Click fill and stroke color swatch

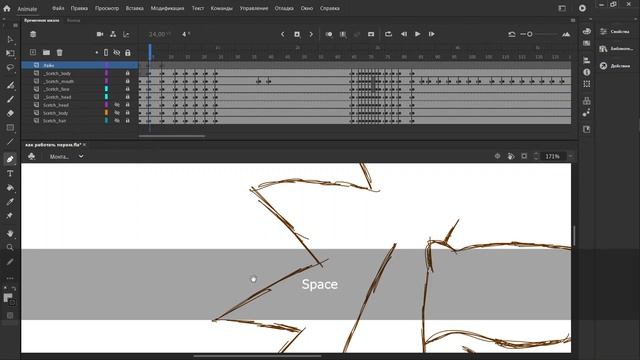[x=9, y=299]
